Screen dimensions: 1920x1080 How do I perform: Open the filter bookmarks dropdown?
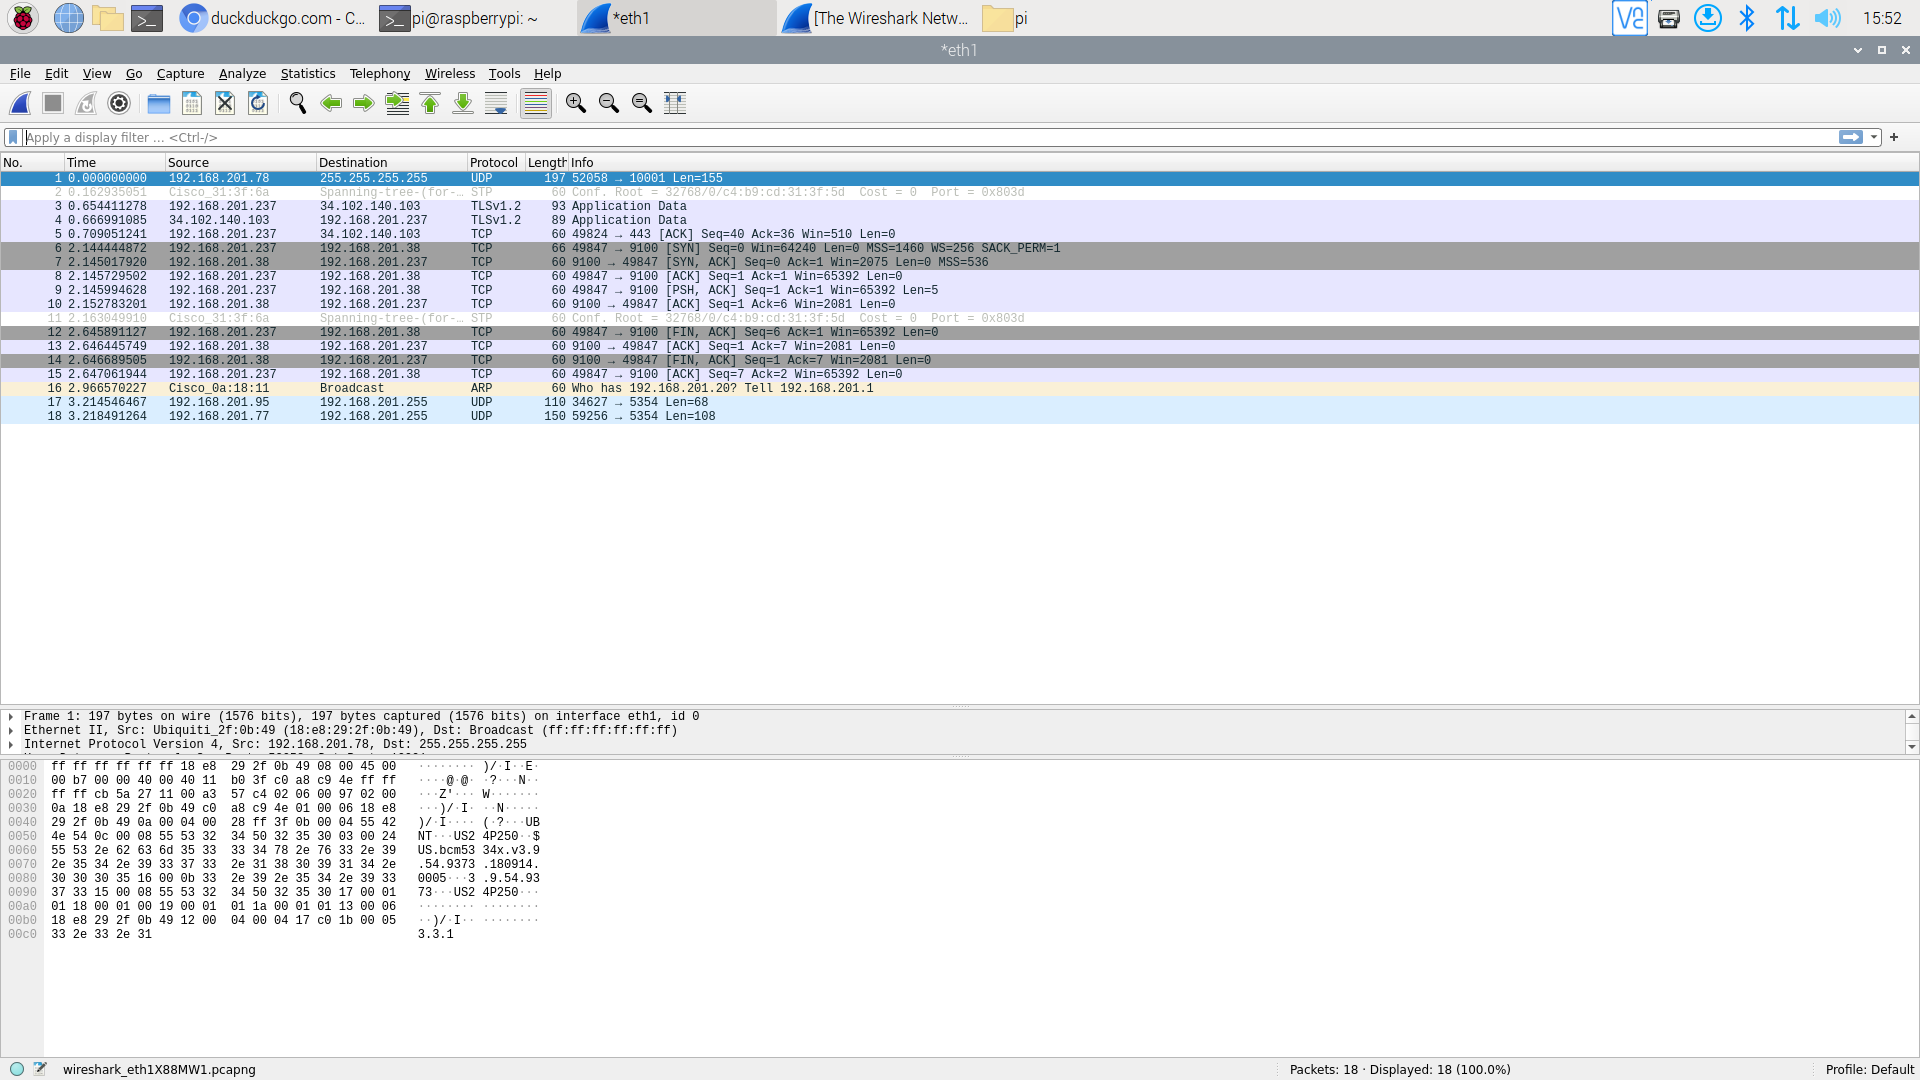coord(13,137)
